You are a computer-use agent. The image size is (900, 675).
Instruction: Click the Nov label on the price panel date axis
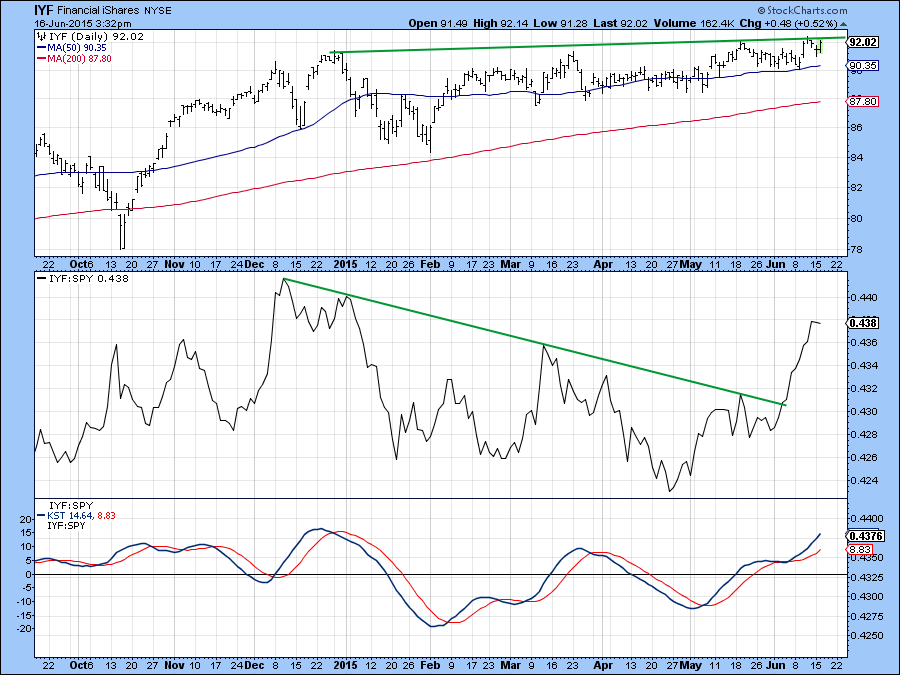point(174,265)
